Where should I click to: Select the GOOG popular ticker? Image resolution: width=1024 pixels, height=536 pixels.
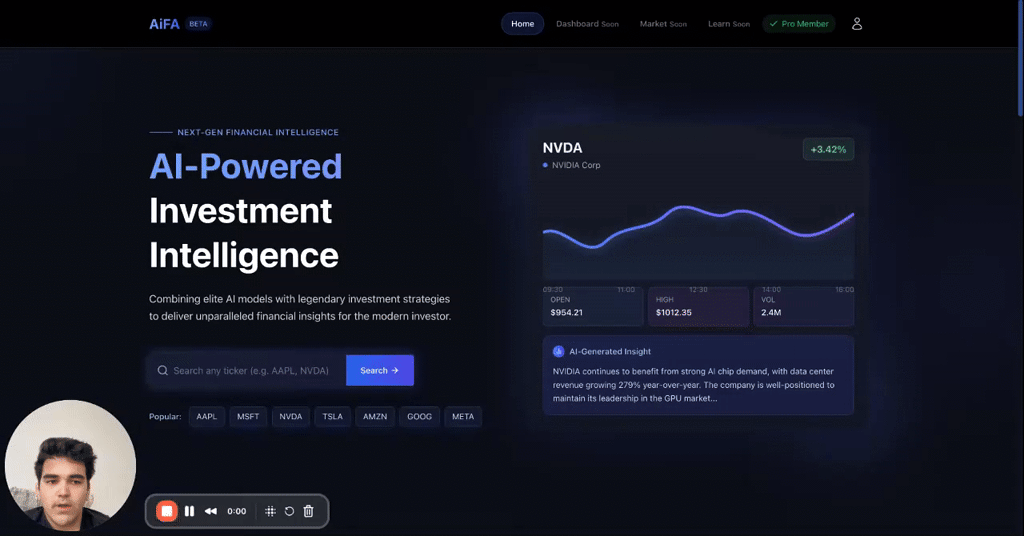(x=419, y=417)
